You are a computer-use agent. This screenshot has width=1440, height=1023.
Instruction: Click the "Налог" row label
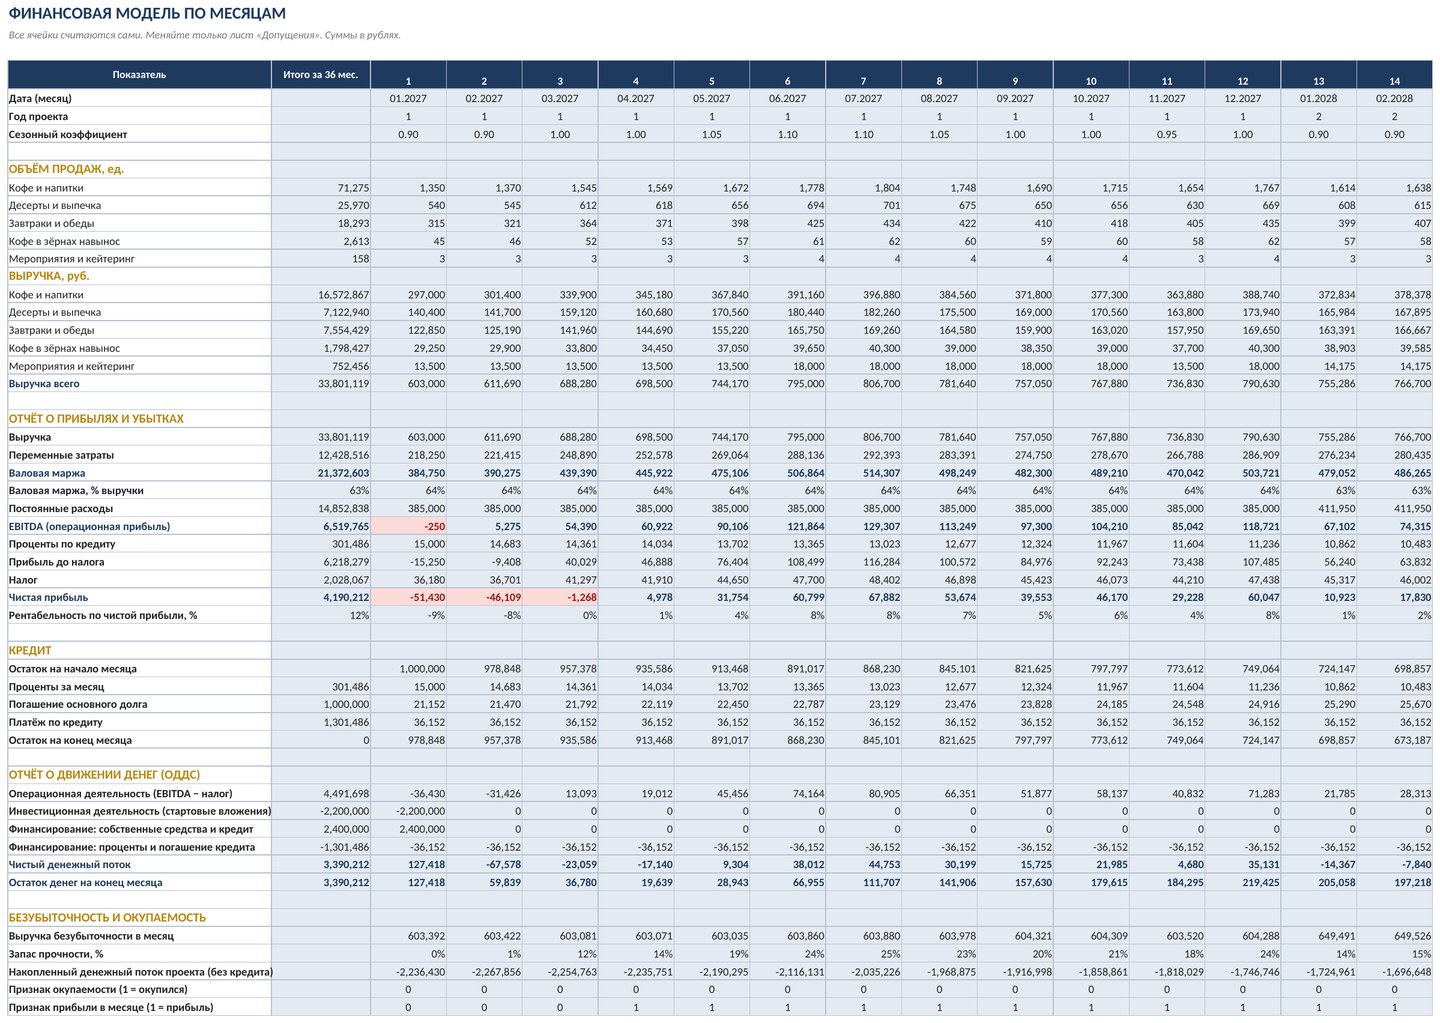click(23, 580)
